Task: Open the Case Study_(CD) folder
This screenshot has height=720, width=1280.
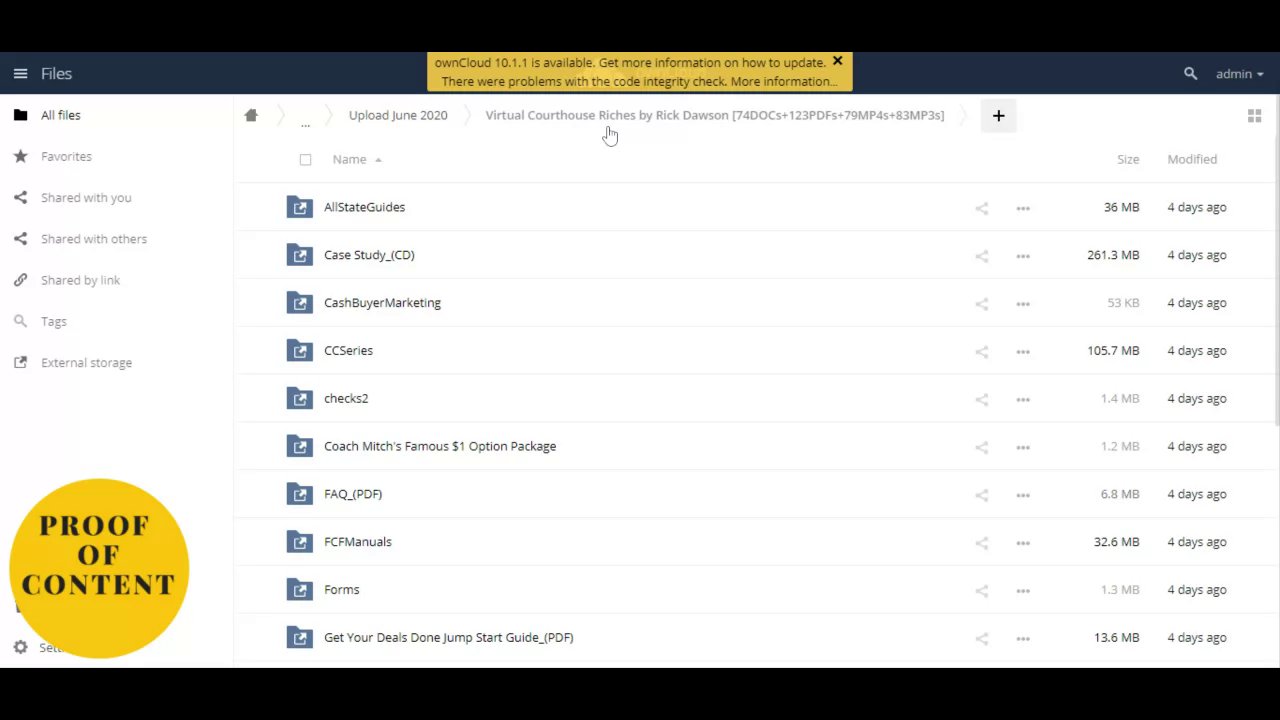Action: (x=369, y=255)
